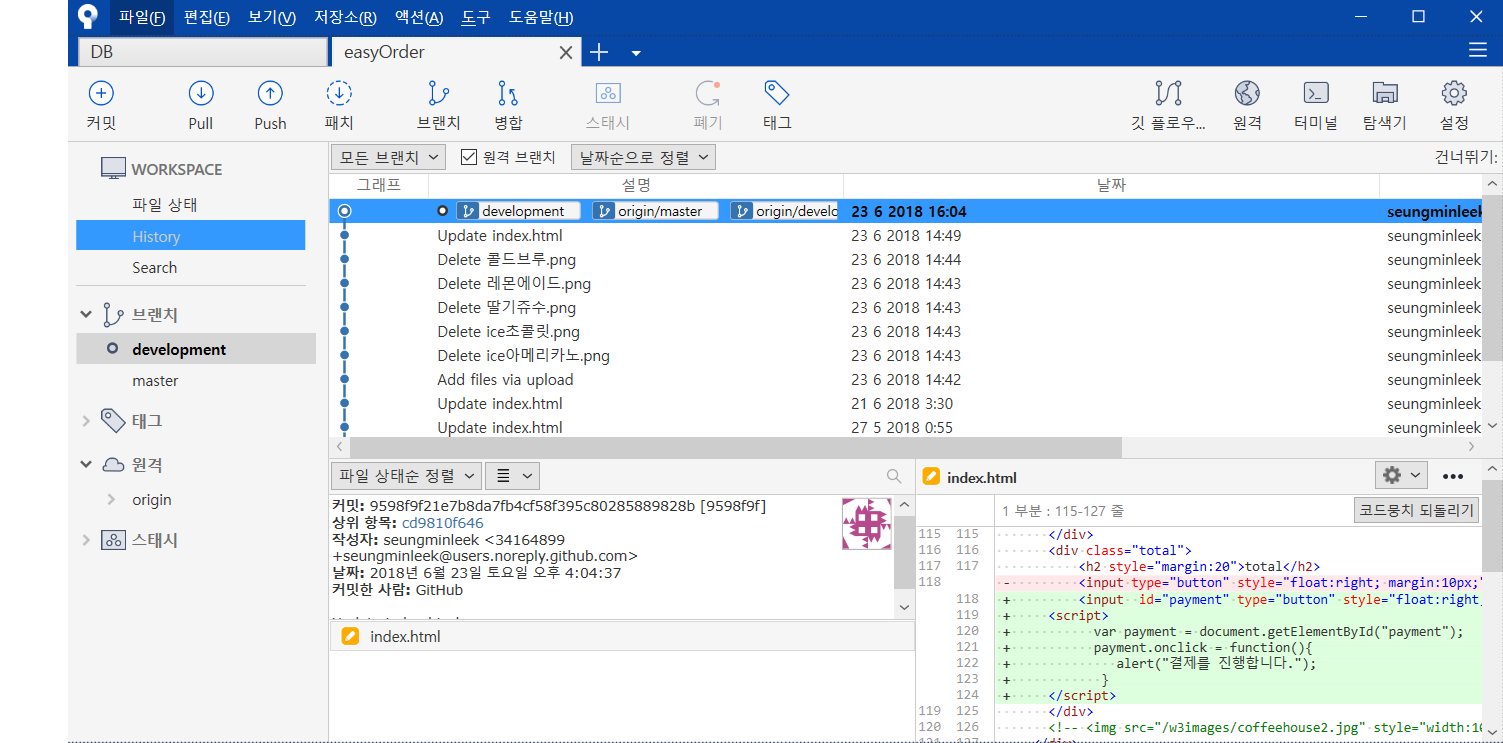The image size is (1503, 743).
Task: Select the commit Add files via upload
Action: (905, 380)
